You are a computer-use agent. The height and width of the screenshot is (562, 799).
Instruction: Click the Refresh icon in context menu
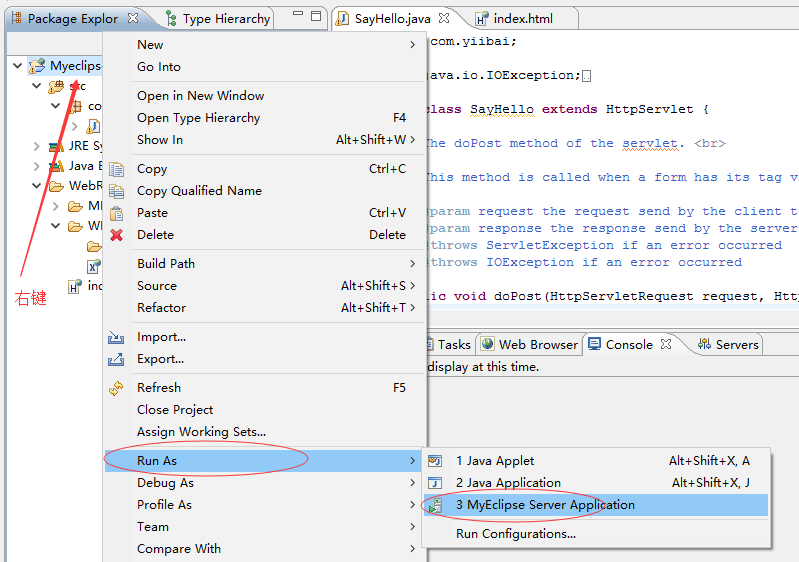pos(116,388)
